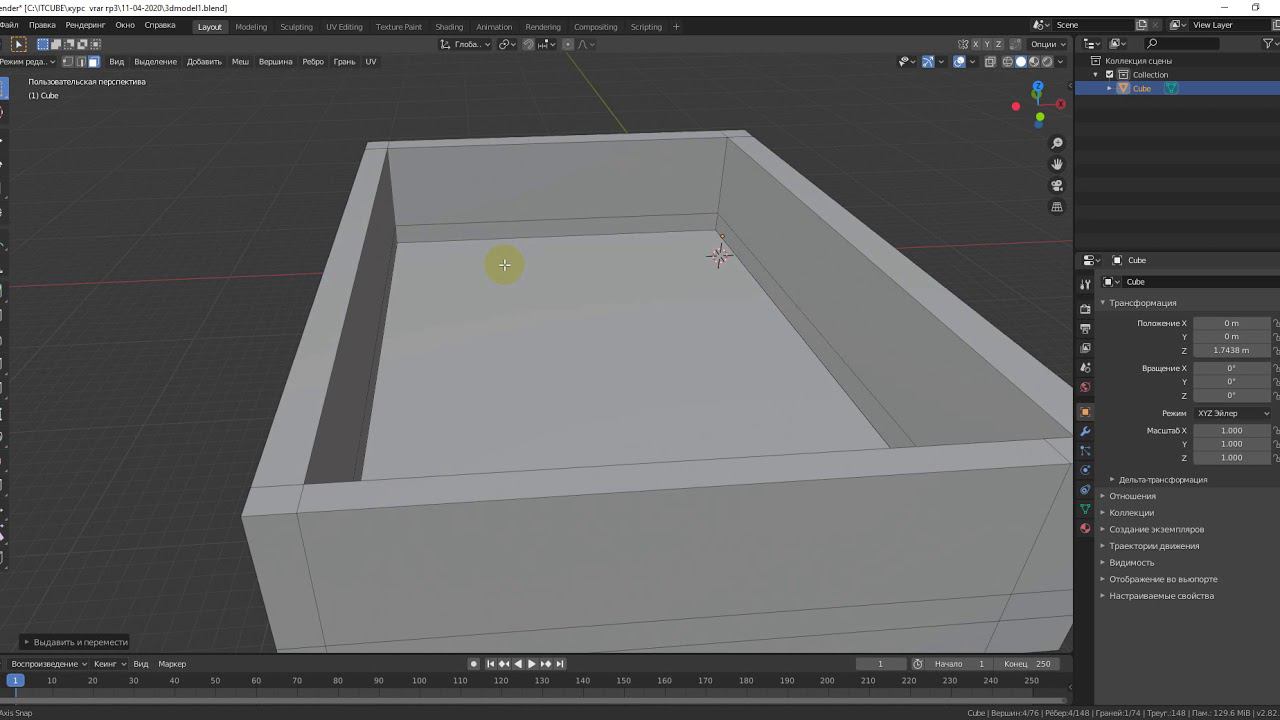Open the Грань menu in viewport header
This screenshot has height=720, width=1280.
[x=344, y=62]
